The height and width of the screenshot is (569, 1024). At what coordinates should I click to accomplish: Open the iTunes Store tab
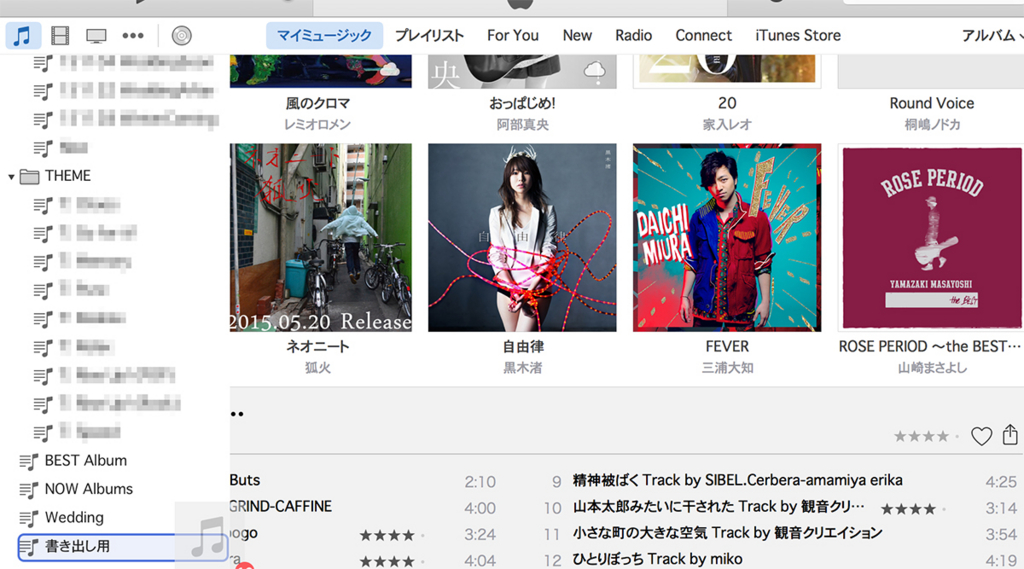[x=798, y=35]
